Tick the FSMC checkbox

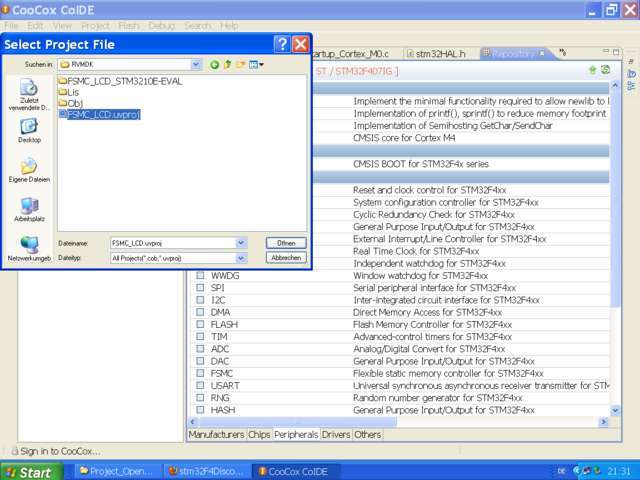point(200,373)
